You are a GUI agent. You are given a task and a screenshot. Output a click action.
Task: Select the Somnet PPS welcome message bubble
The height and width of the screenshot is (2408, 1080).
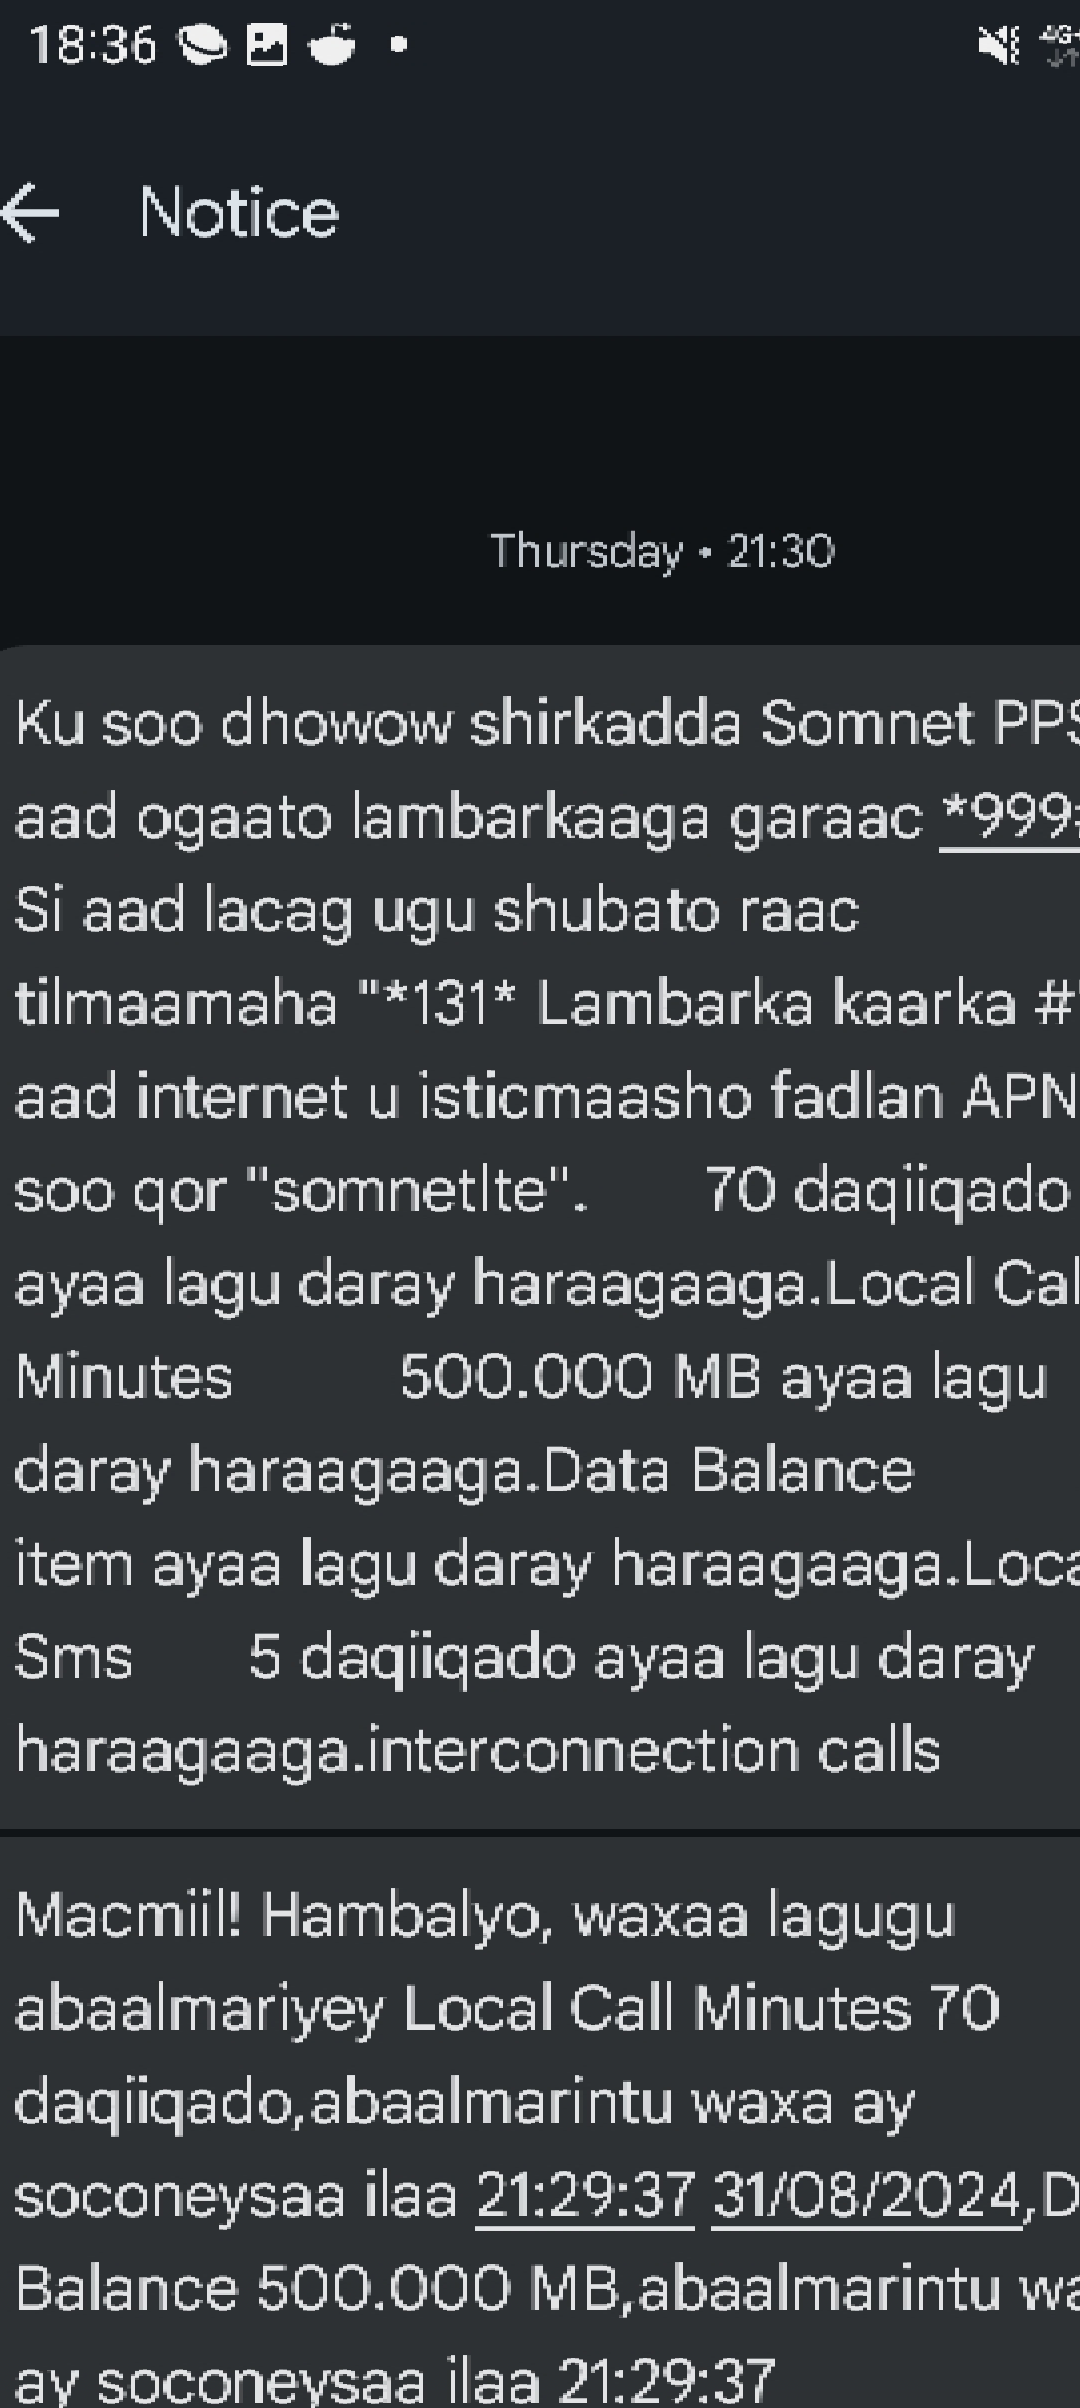coord(540,1237)
